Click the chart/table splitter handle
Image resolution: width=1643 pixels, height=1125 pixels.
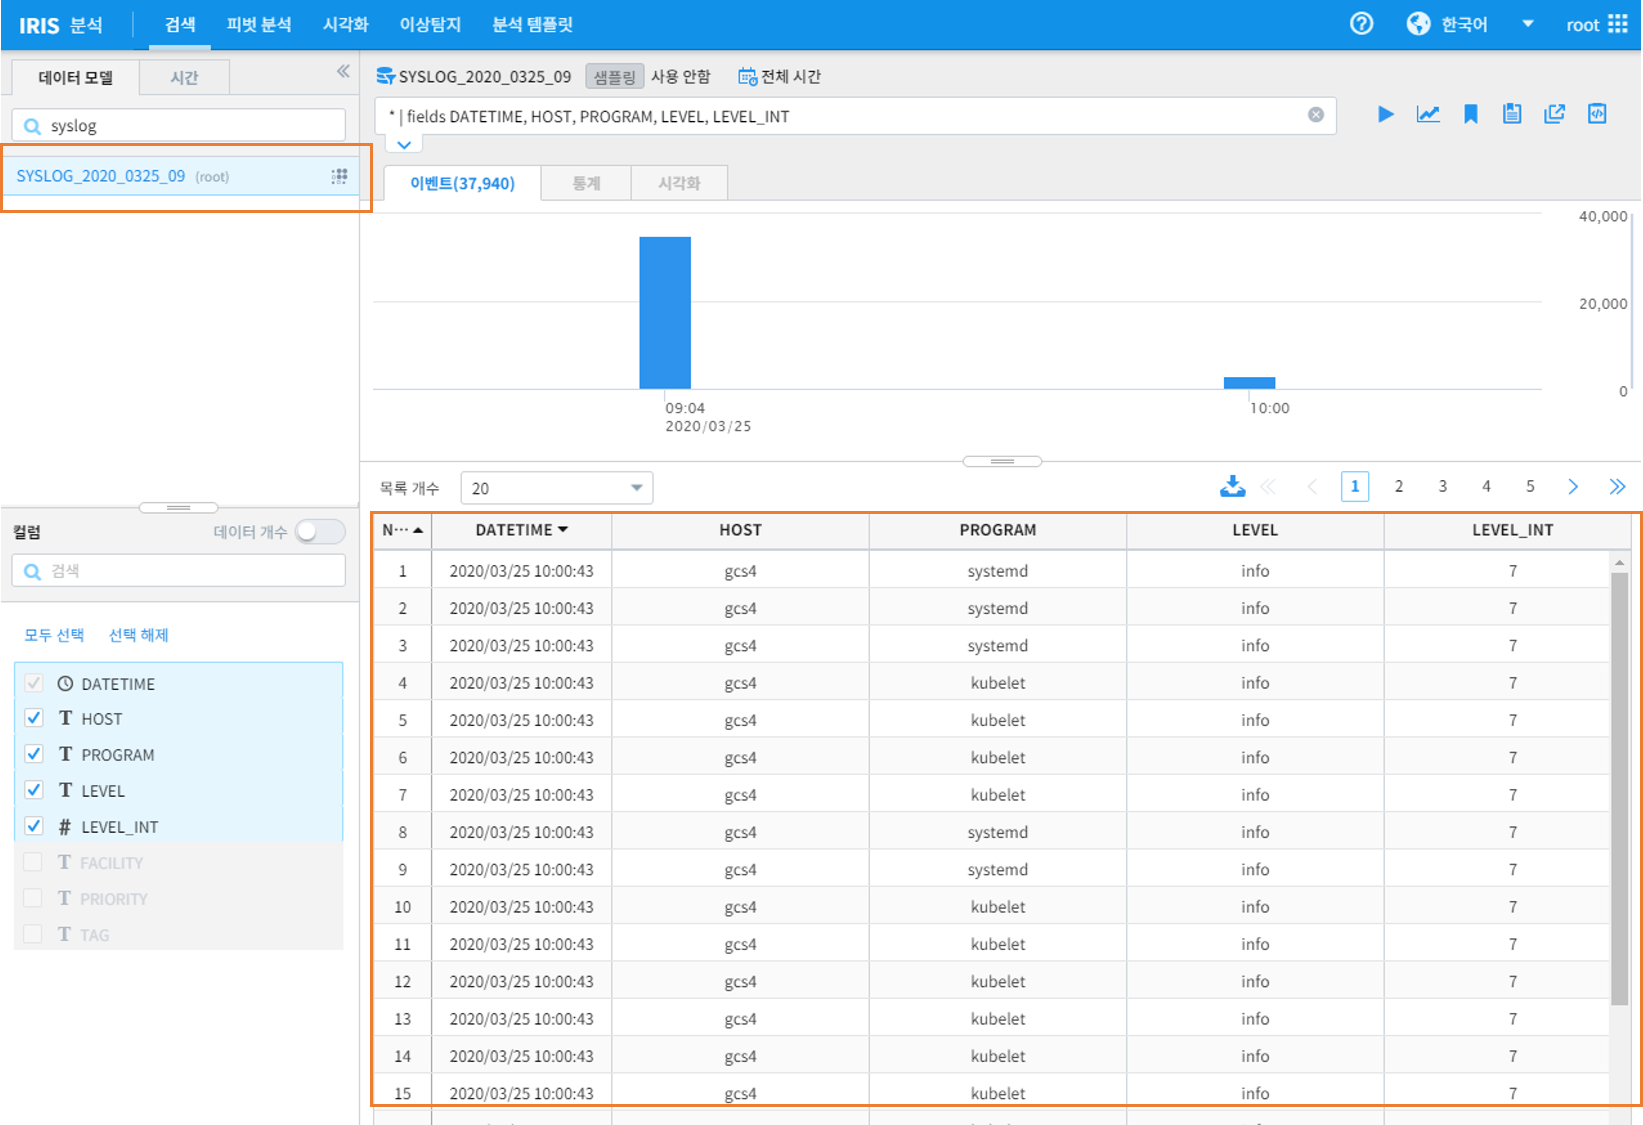tap(1002, 461)
